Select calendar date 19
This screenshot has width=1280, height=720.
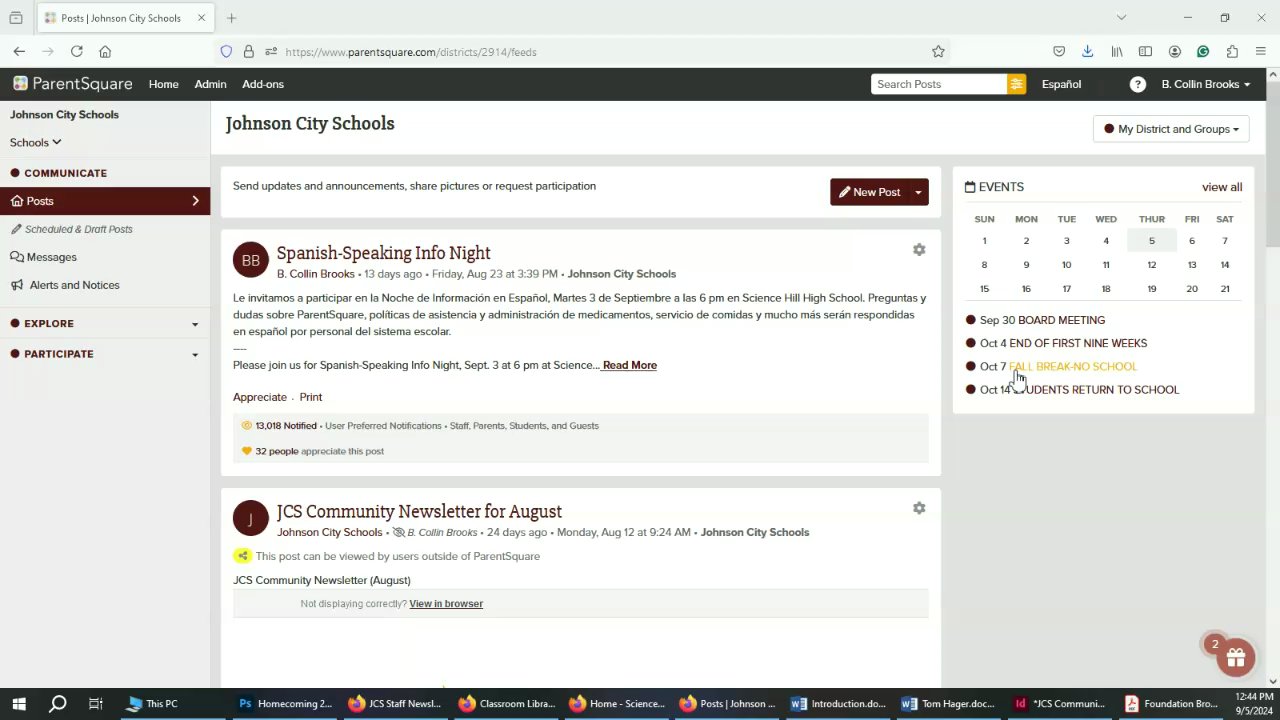tap(1152, 289)
